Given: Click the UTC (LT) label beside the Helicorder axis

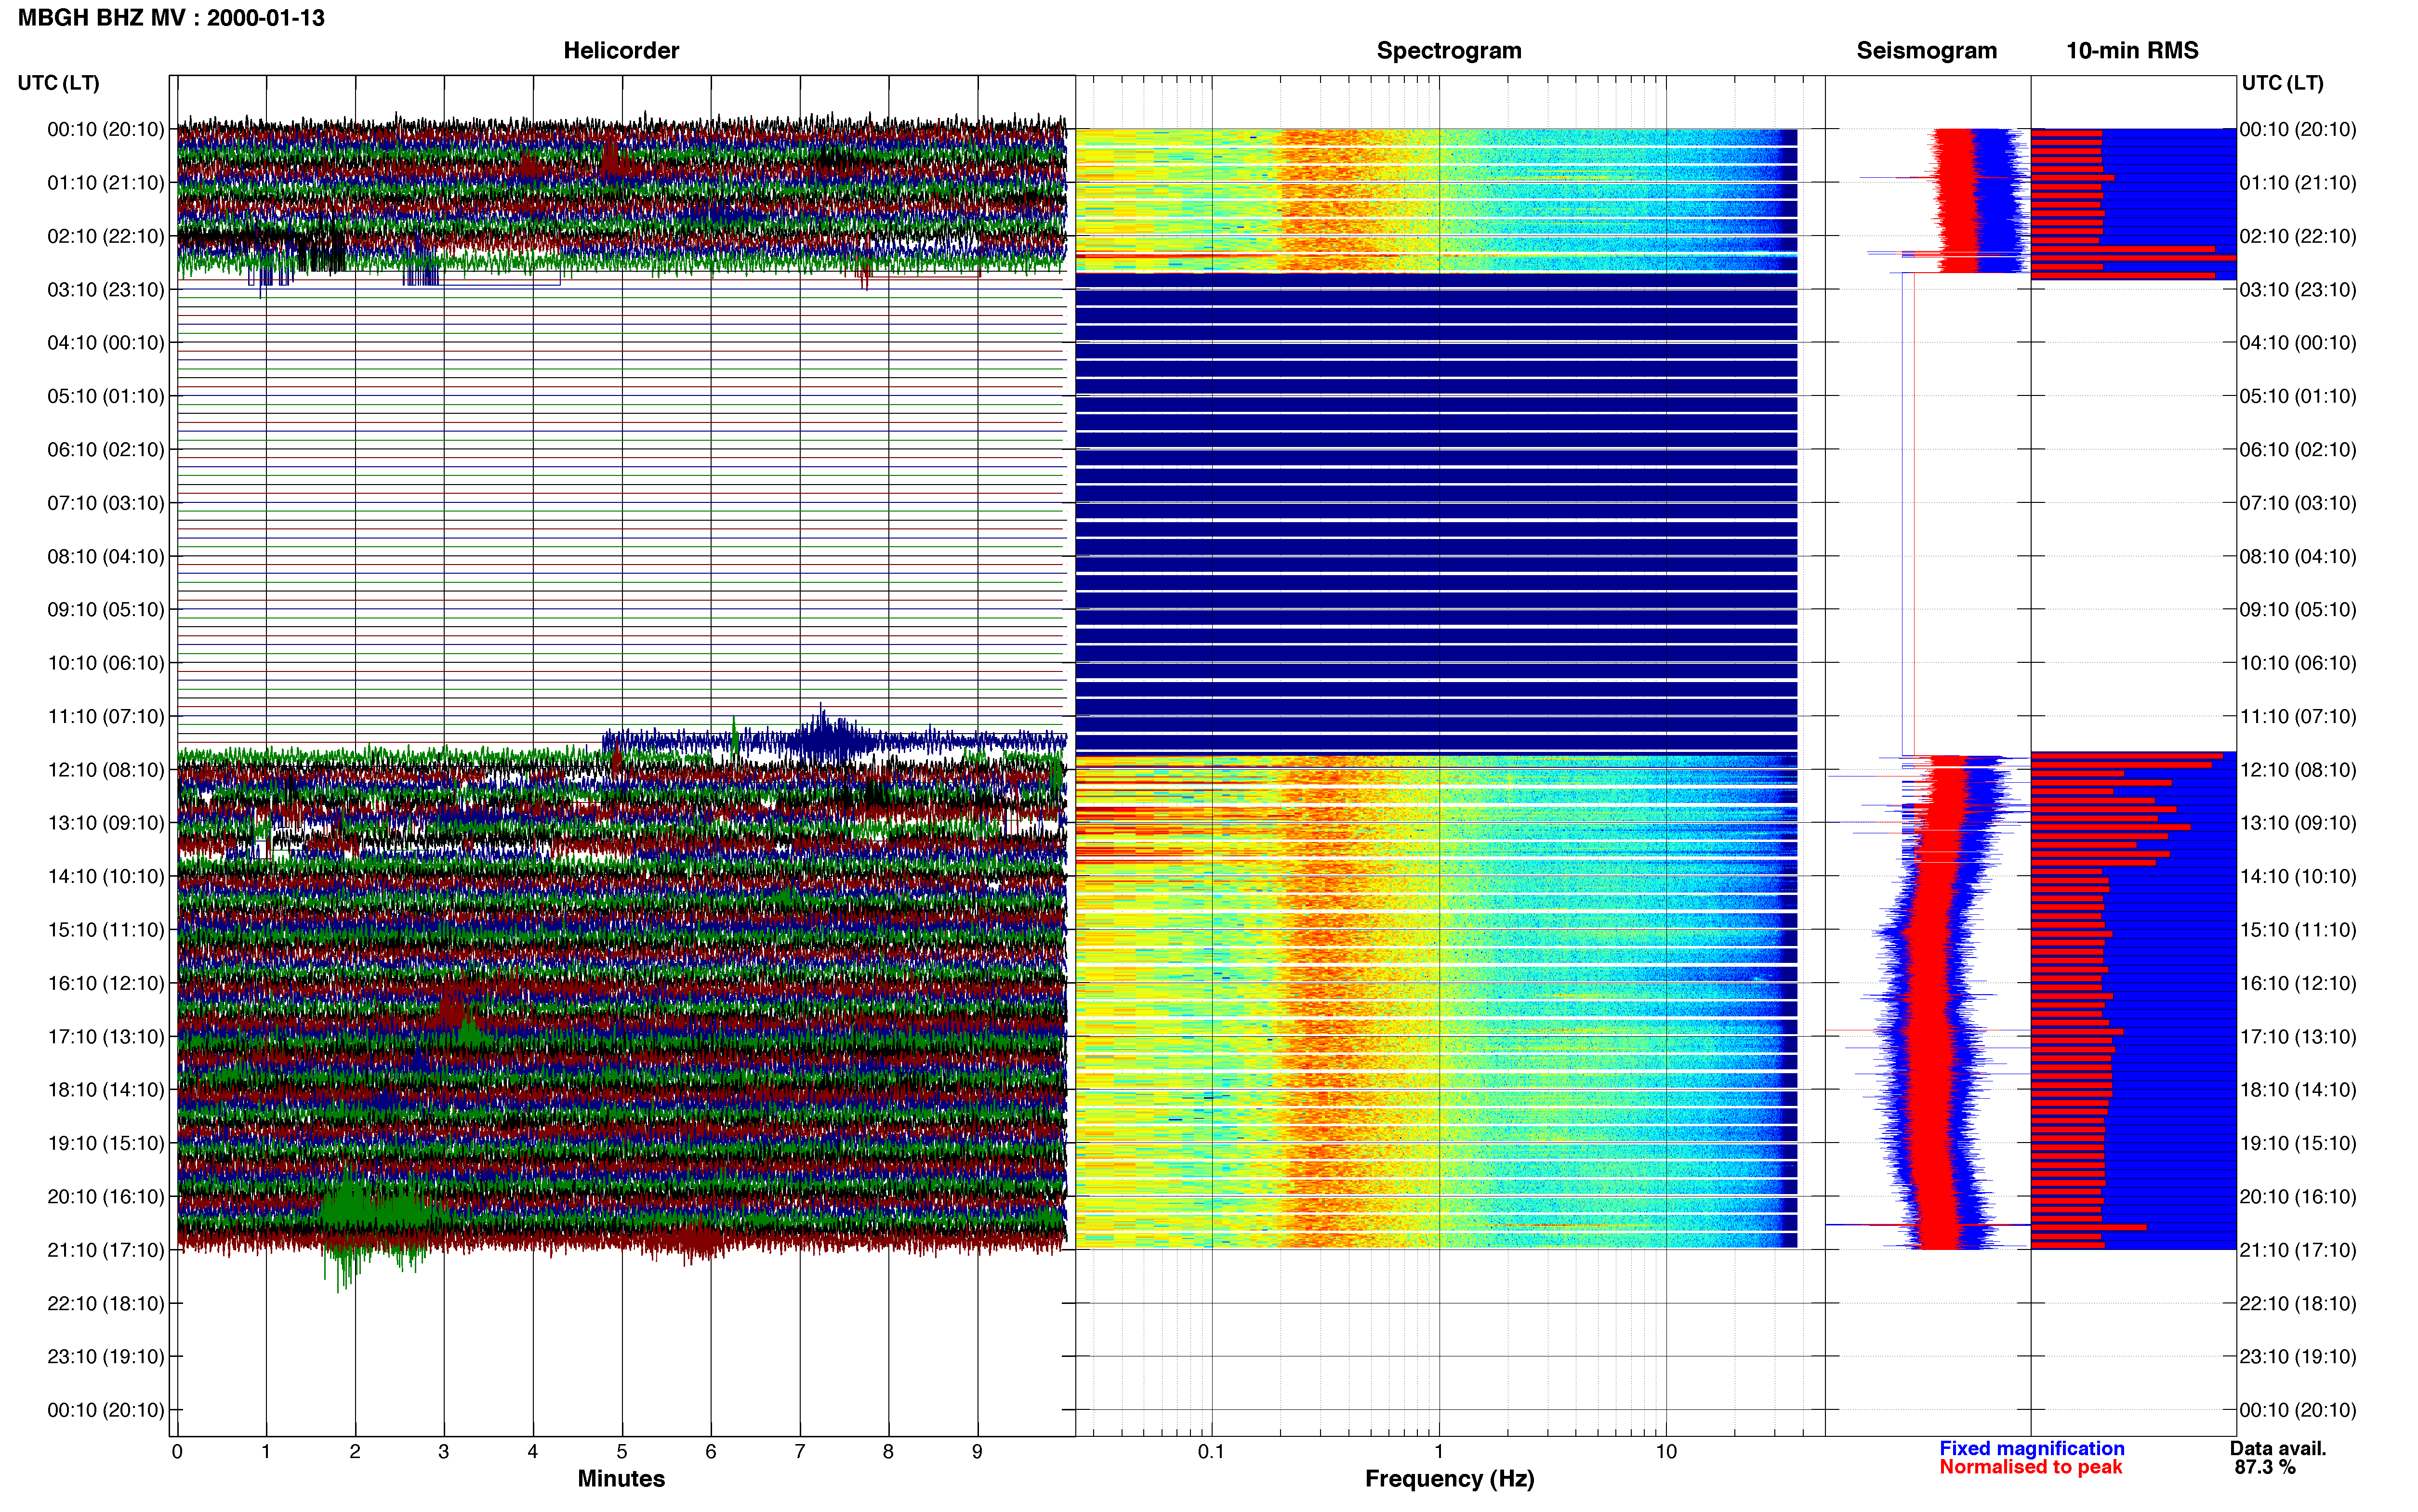Looking at the screenshot, I should (59, 83).
